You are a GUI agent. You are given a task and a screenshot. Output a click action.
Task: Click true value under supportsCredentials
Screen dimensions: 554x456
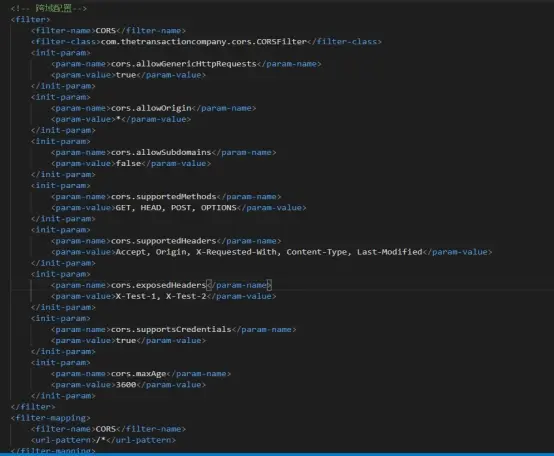tap(126, 340)
